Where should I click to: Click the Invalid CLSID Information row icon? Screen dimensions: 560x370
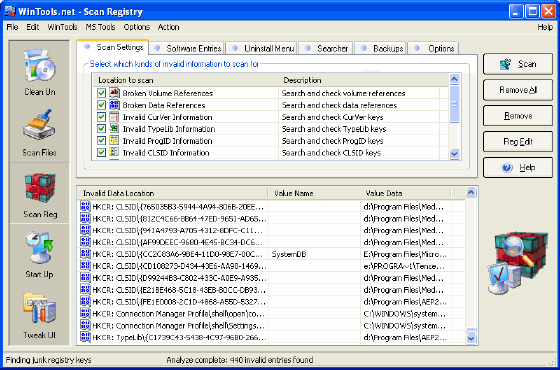point(114,152)
